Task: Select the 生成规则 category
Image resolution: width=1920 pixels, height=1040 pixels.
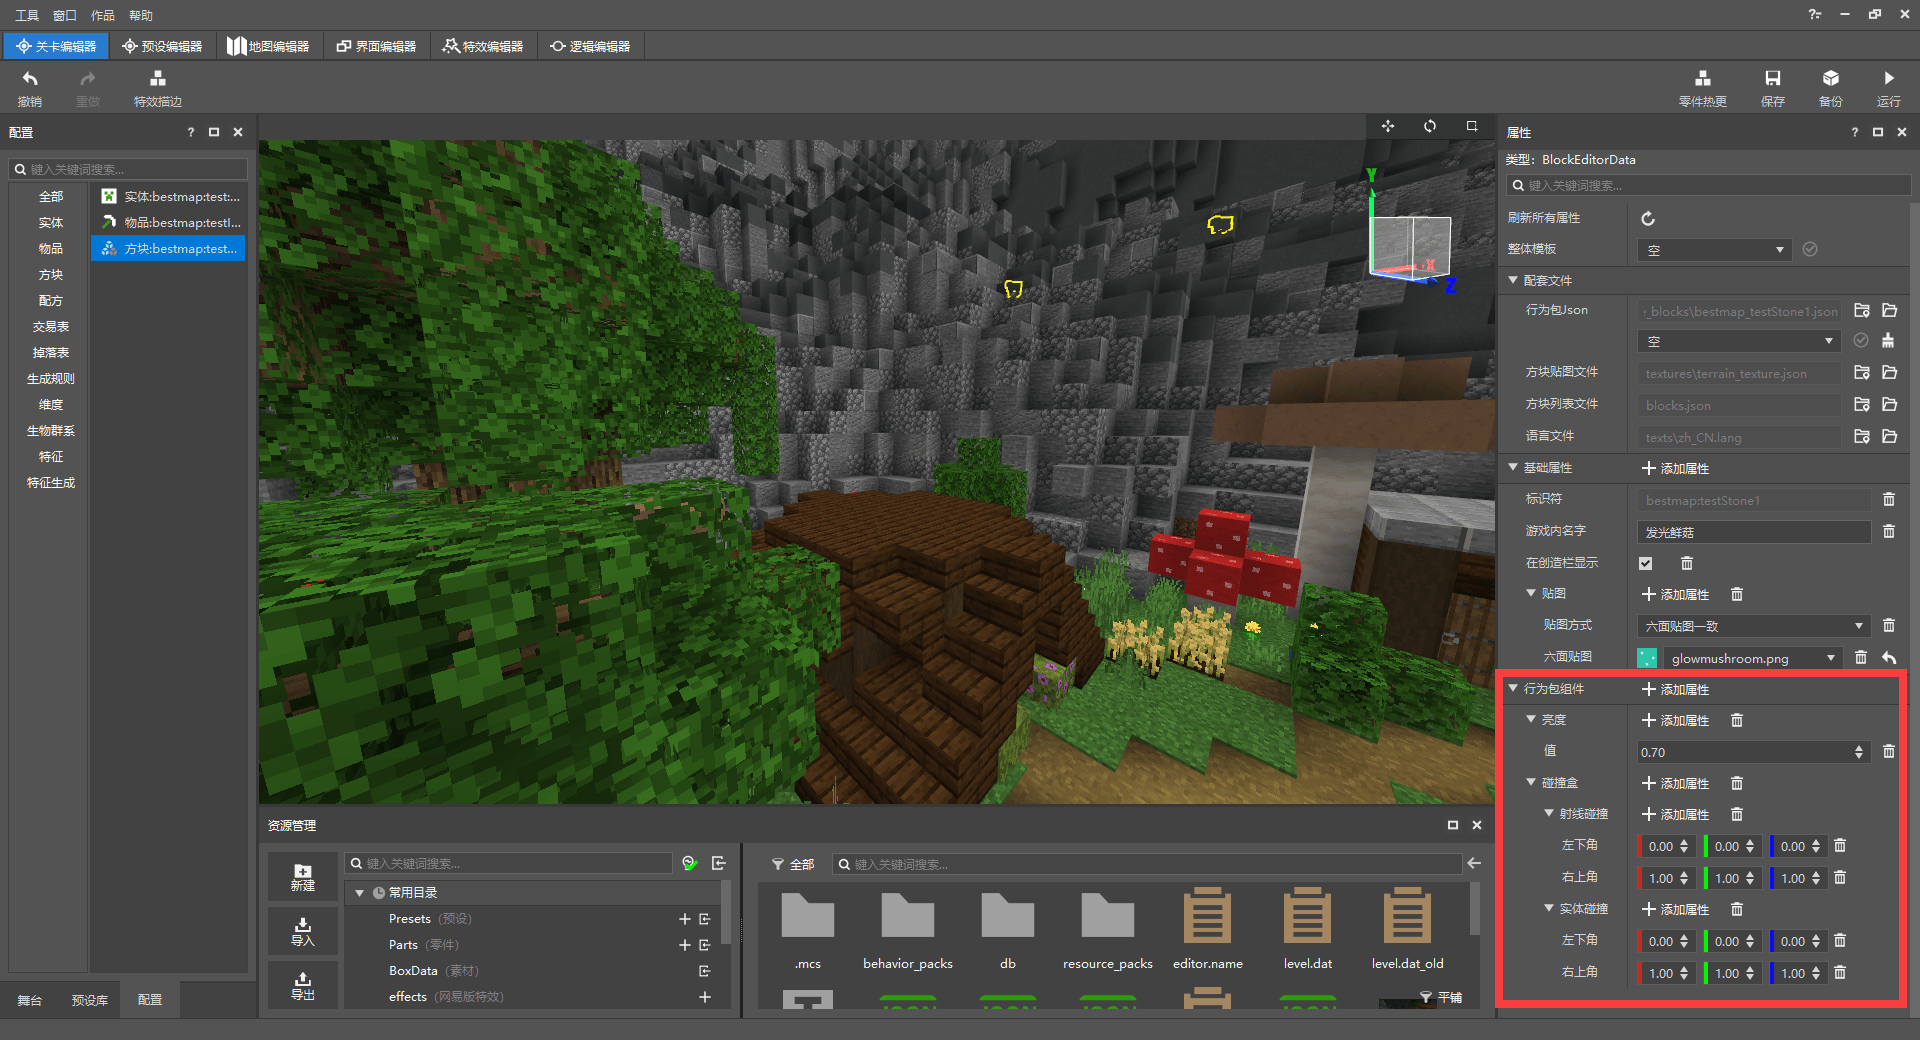Action: pos(50,379)
